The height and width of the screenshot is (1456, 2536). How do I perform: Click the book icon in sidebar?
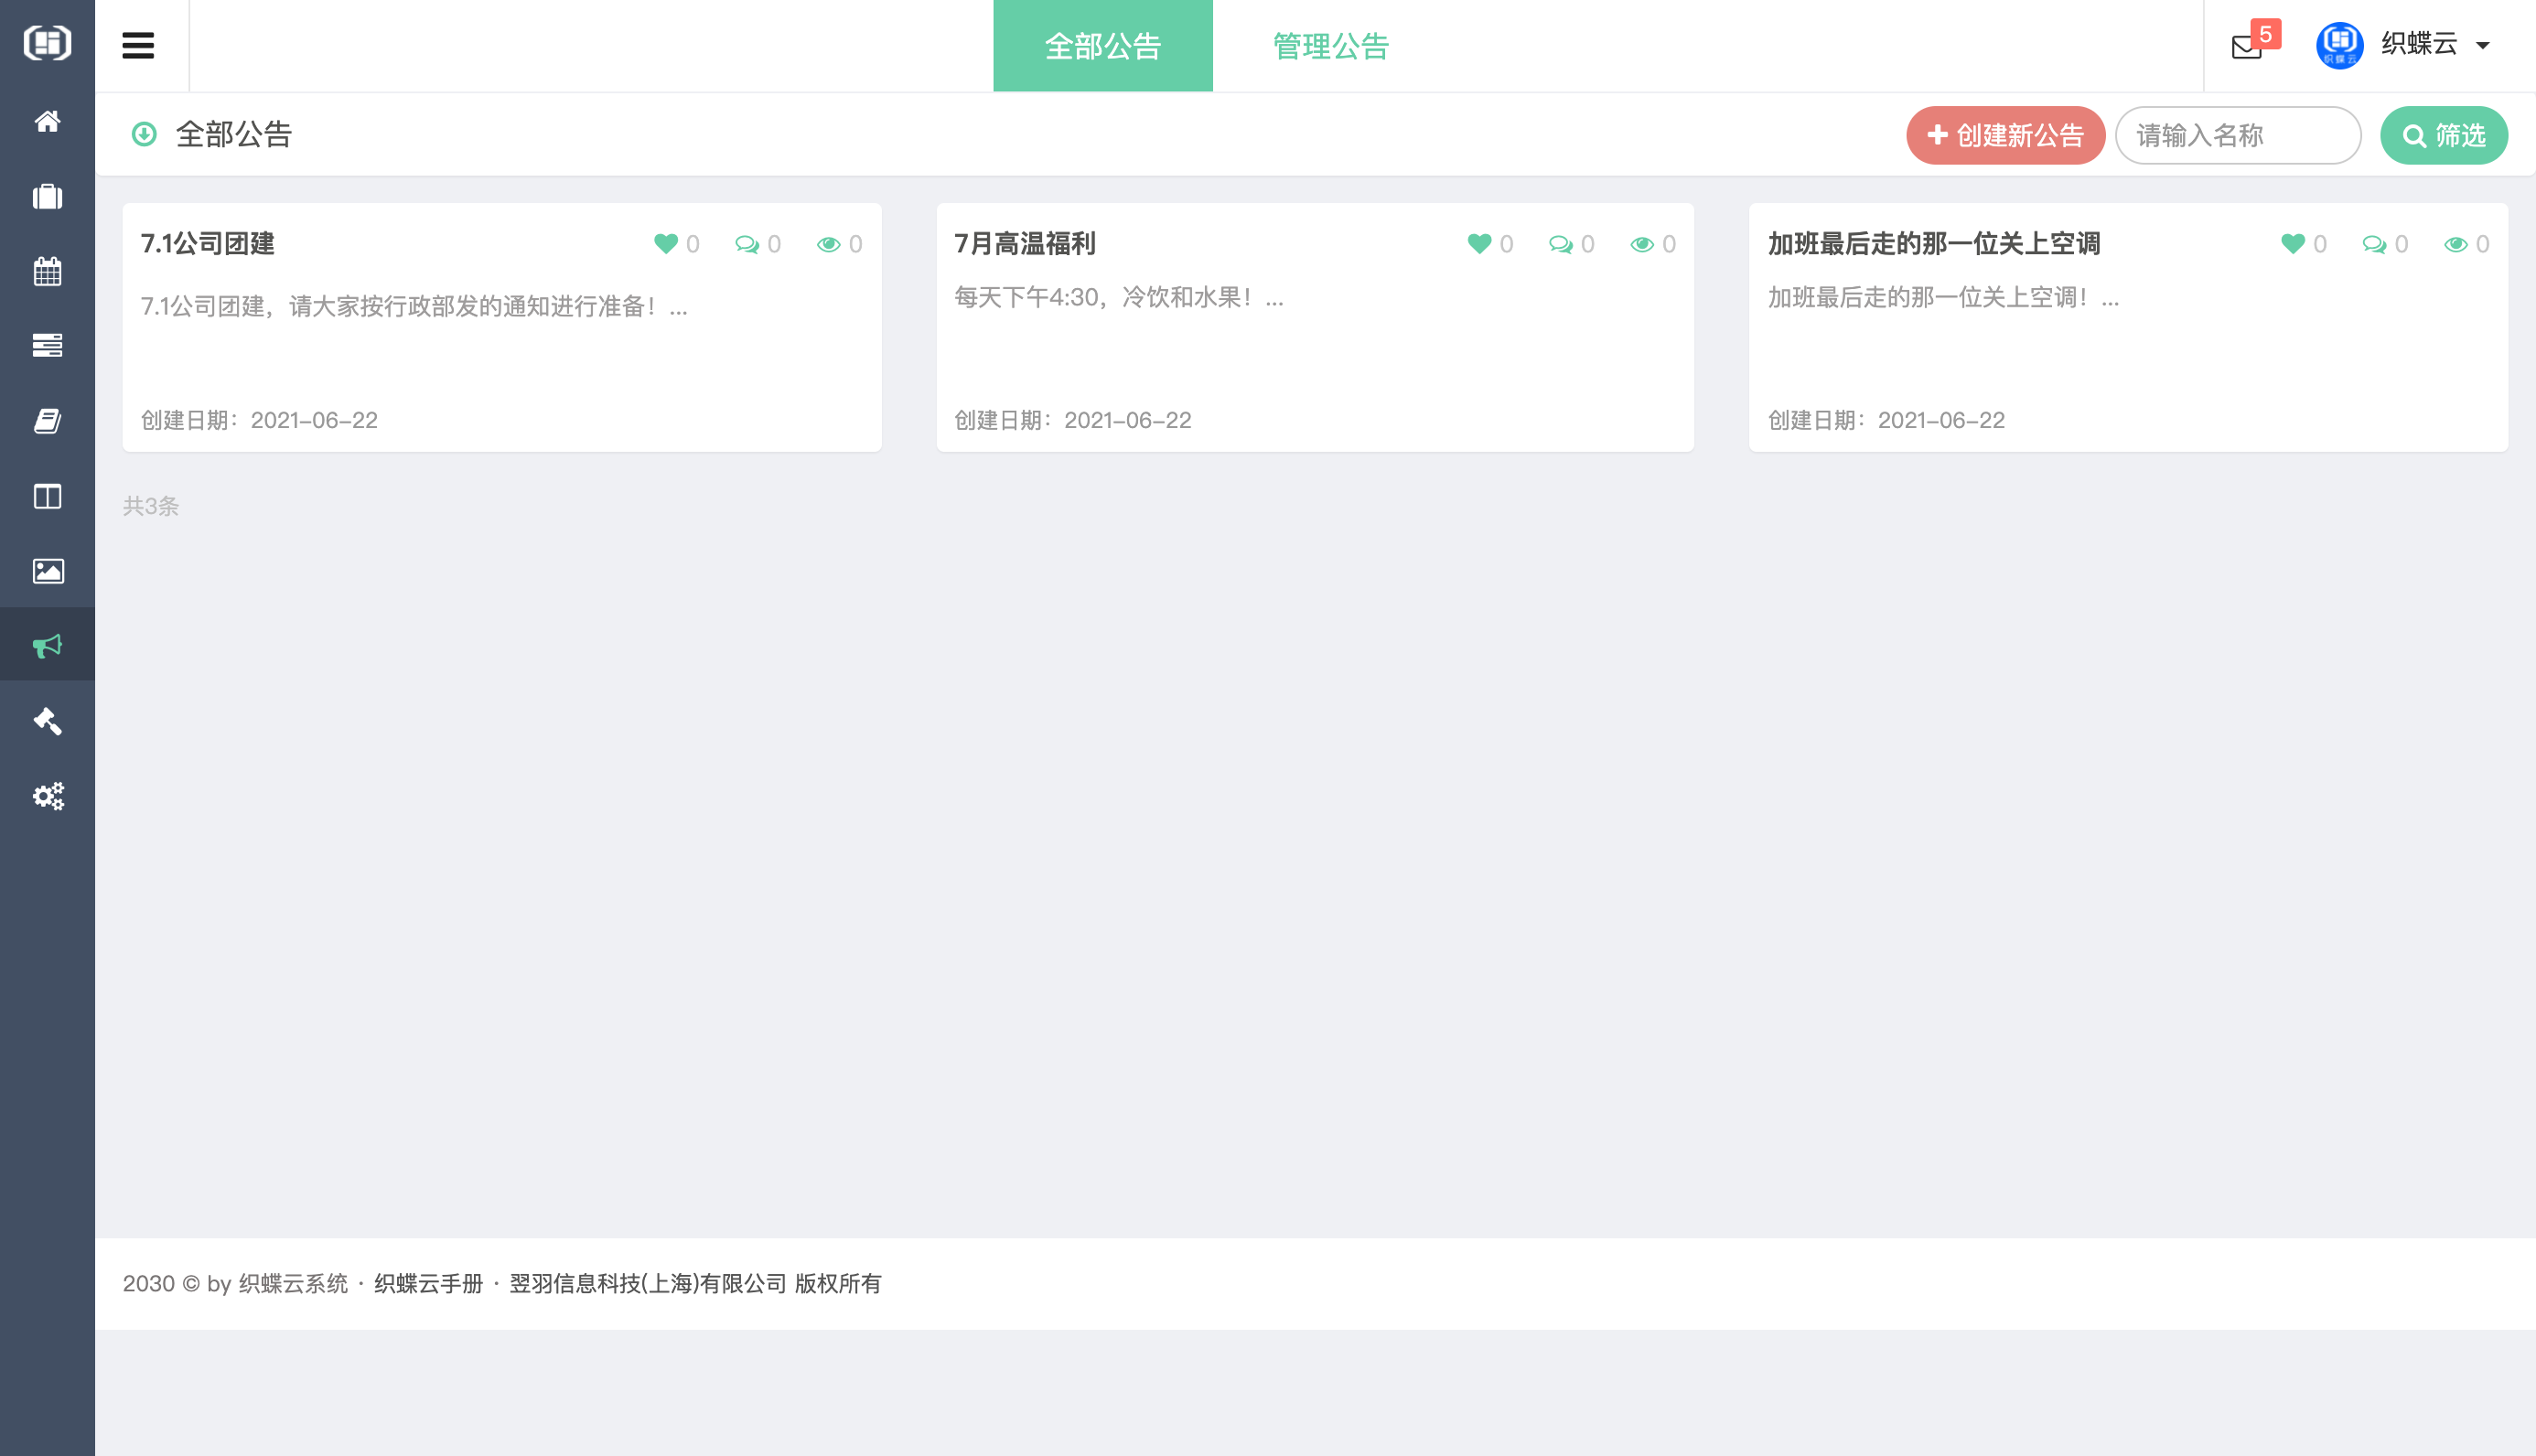(x=47, y=421)
